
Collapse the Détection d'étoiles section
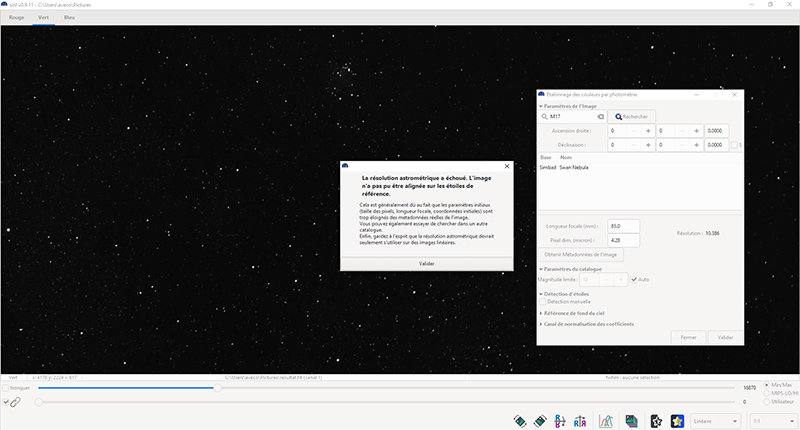pos(541,294)
